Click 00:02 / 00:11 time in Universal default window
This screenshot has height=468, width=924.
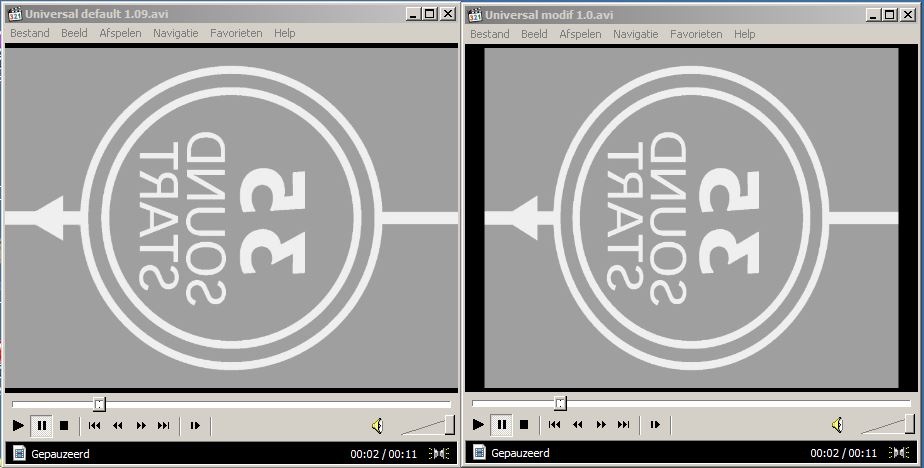[x=384, y=454]
